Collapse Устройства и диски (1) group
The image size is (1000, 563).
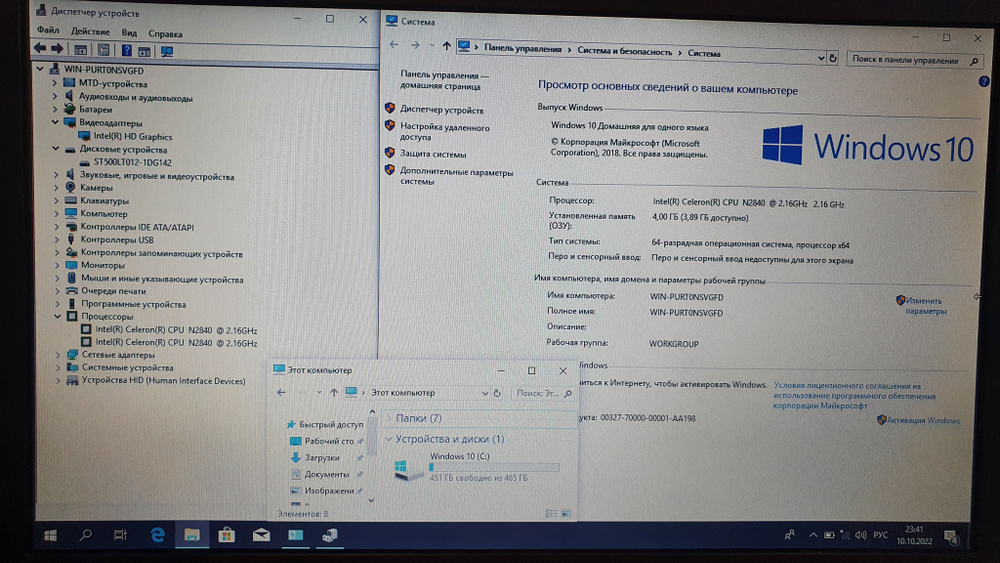point(388,439)
